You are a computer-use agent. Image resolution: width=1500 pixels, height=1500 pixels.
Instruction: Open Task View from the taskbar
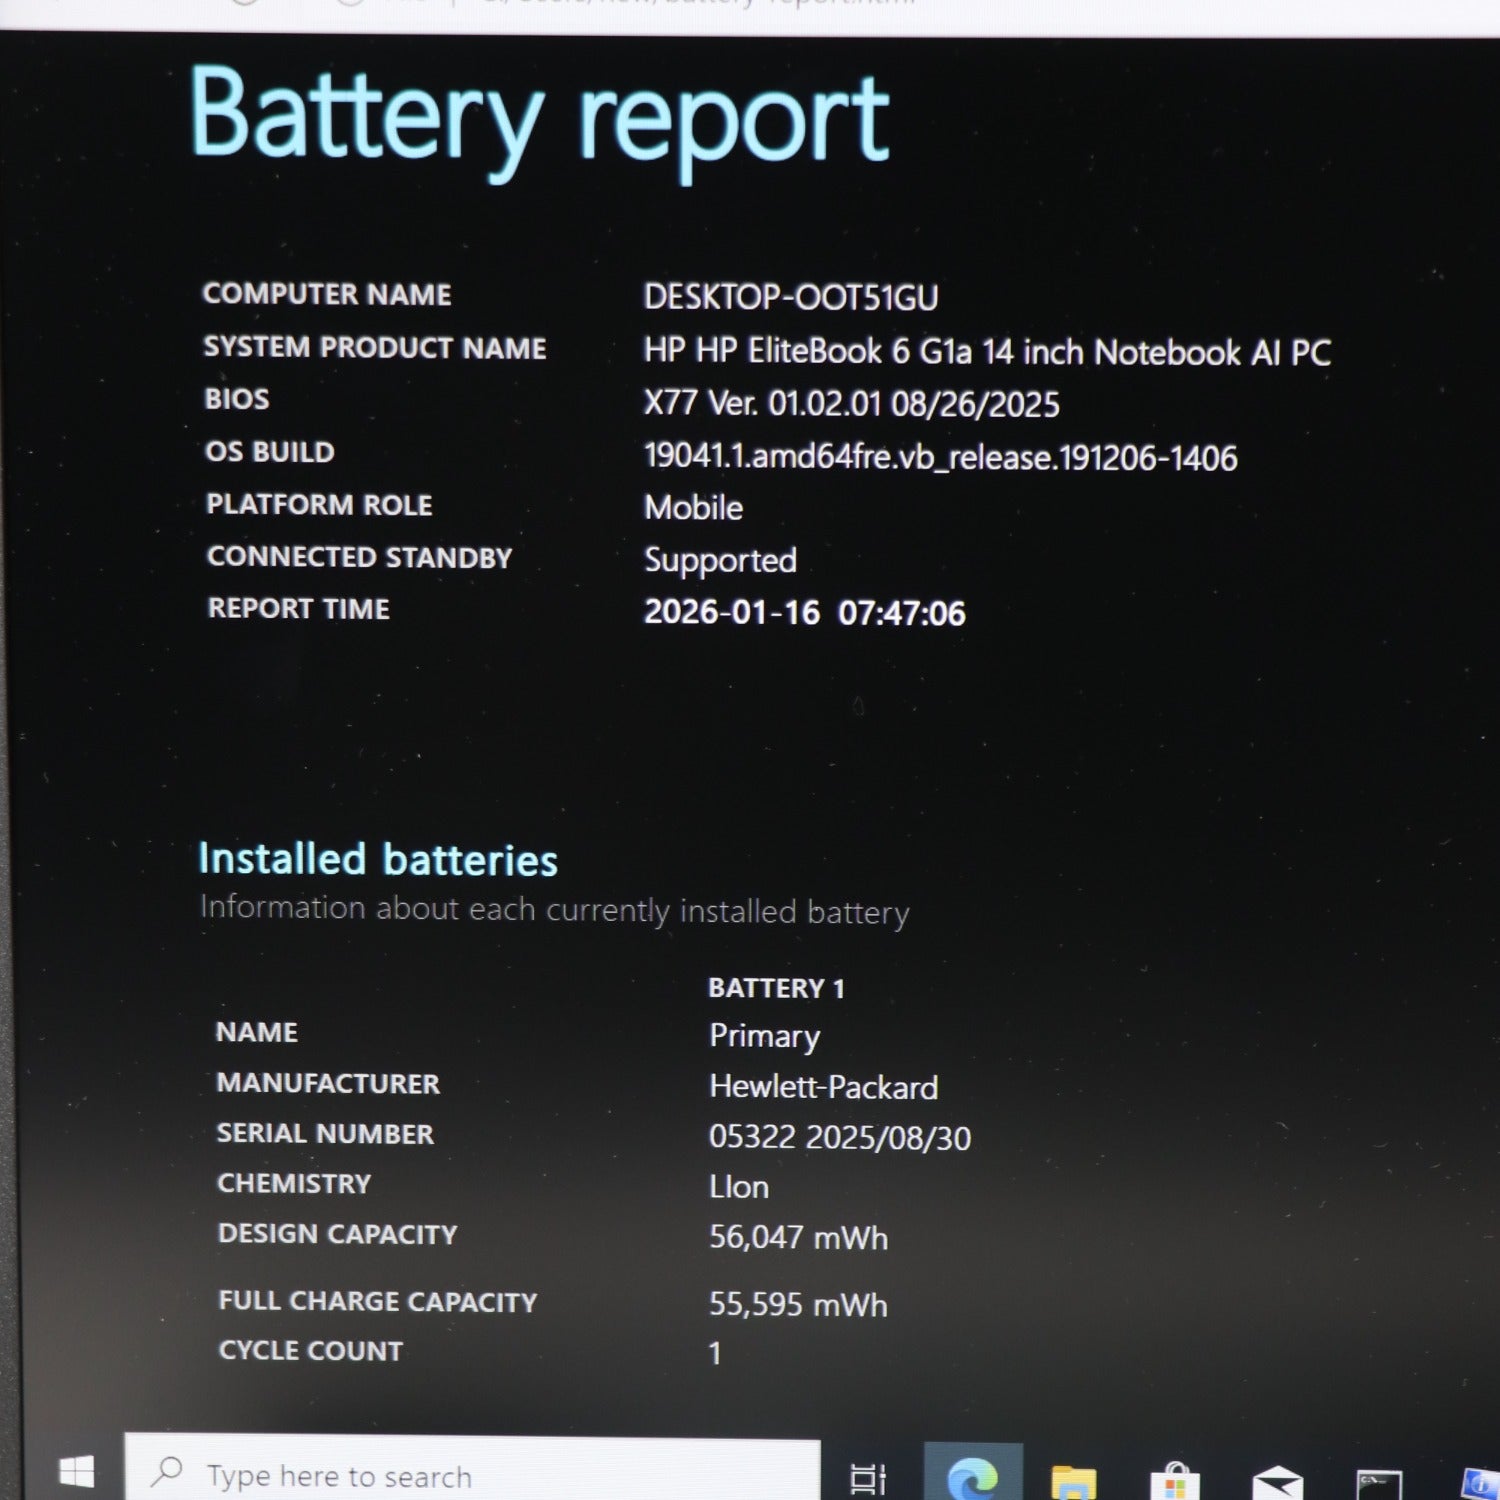867,1477
